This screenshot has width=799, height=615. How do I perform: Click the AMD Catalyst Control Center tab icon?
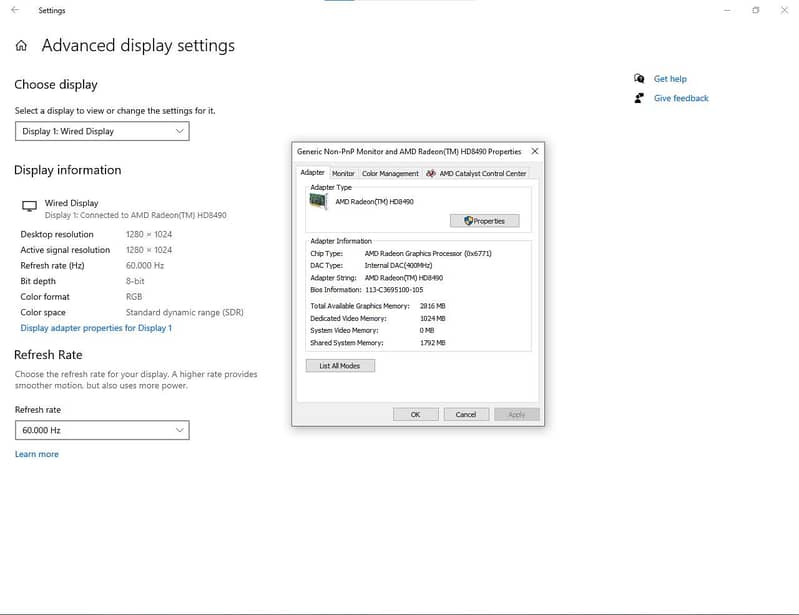[x=431, y=173]
